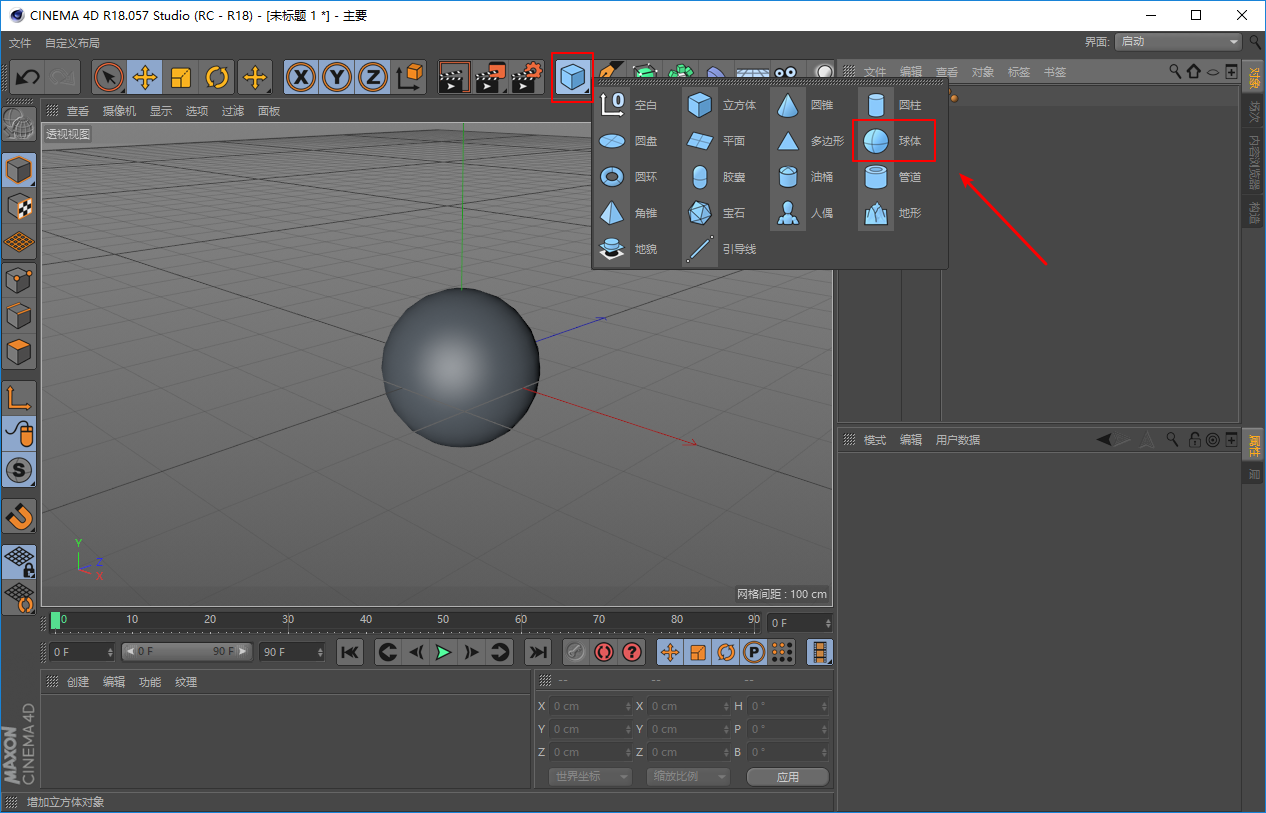Viewport: 1266px width, 813px height.
Task: Toggle position keyframe recording
Action: pos(670,652)
